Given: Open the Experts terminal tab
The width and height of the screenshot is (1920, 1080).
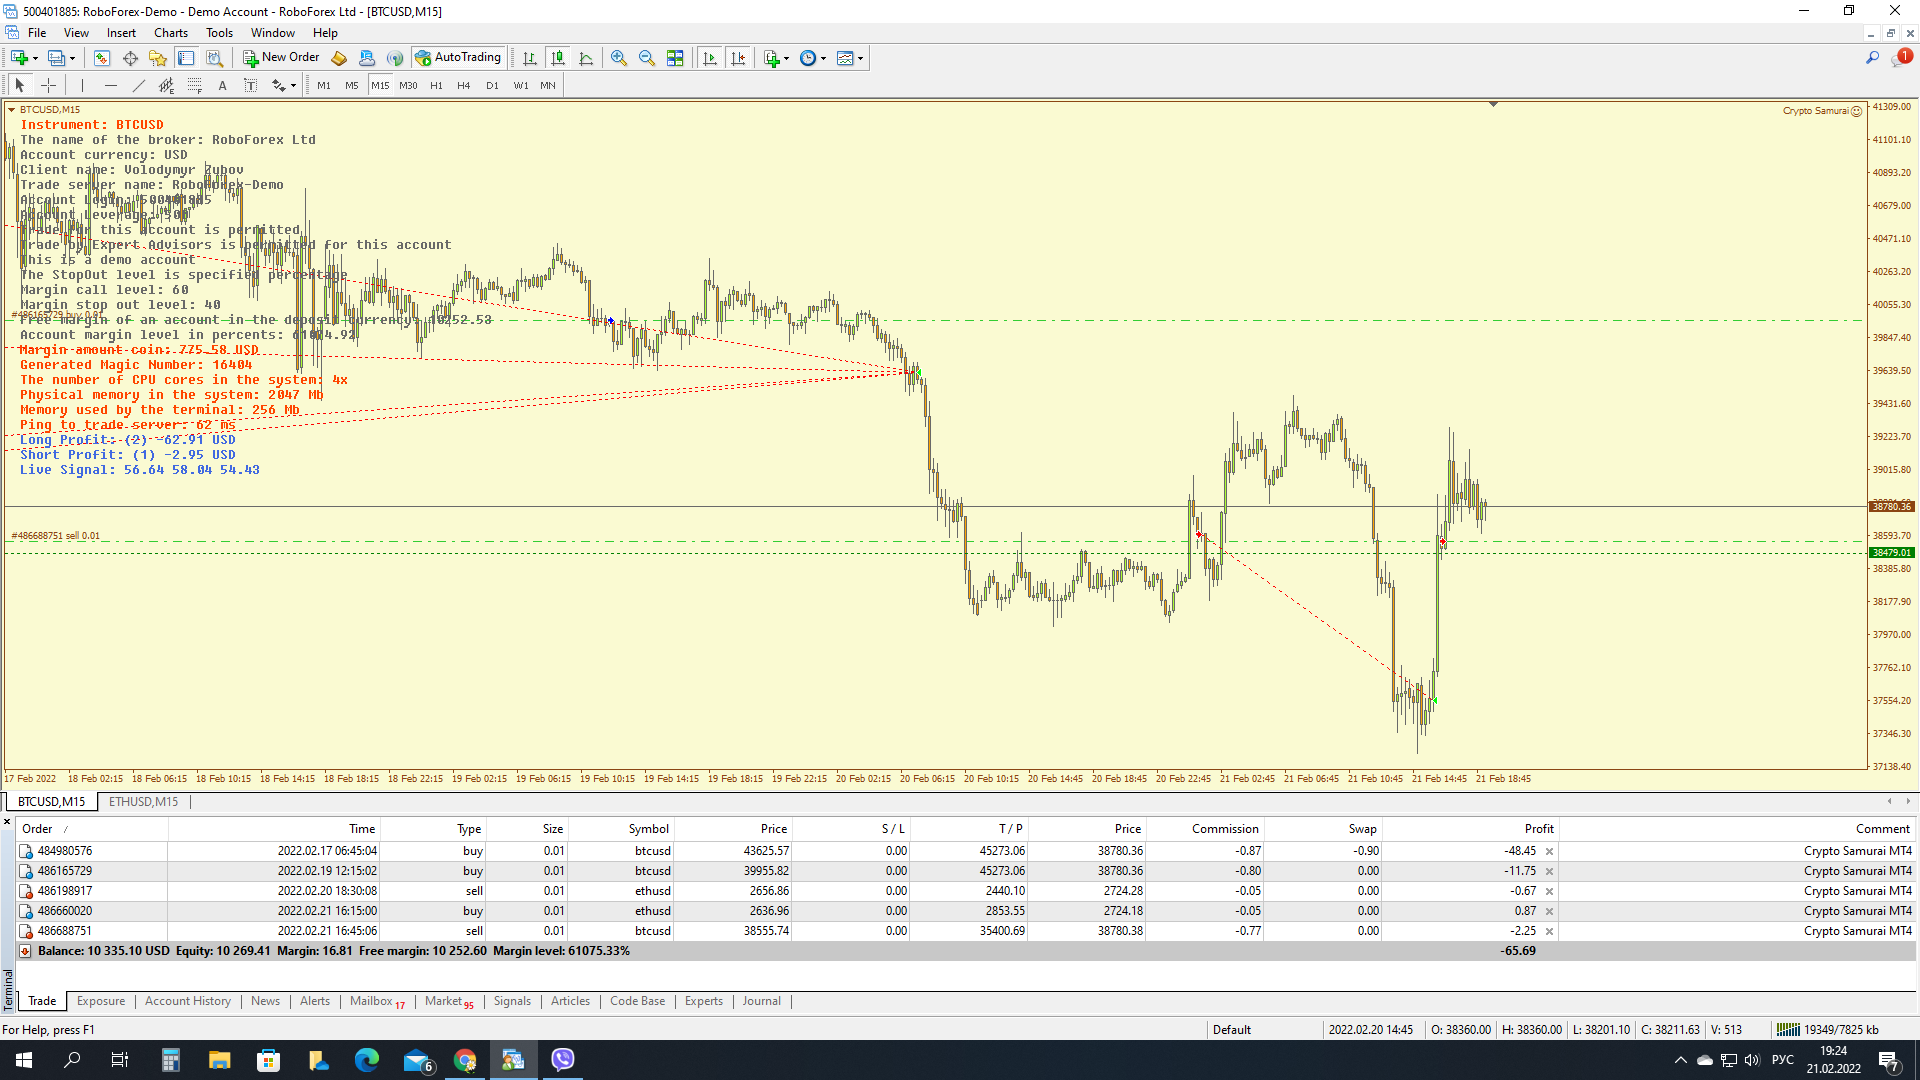Looking at the screenshot, I should [704, 1001].
